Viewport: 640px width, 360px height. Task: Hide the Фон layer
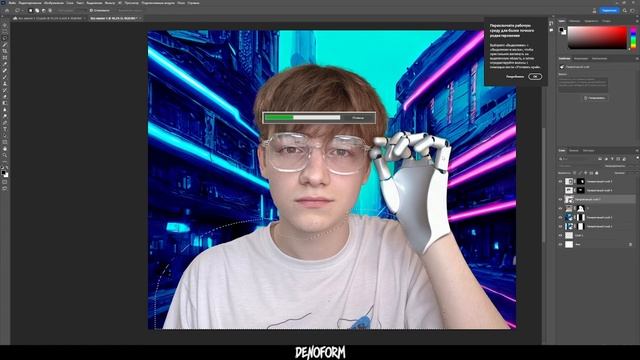560,244
